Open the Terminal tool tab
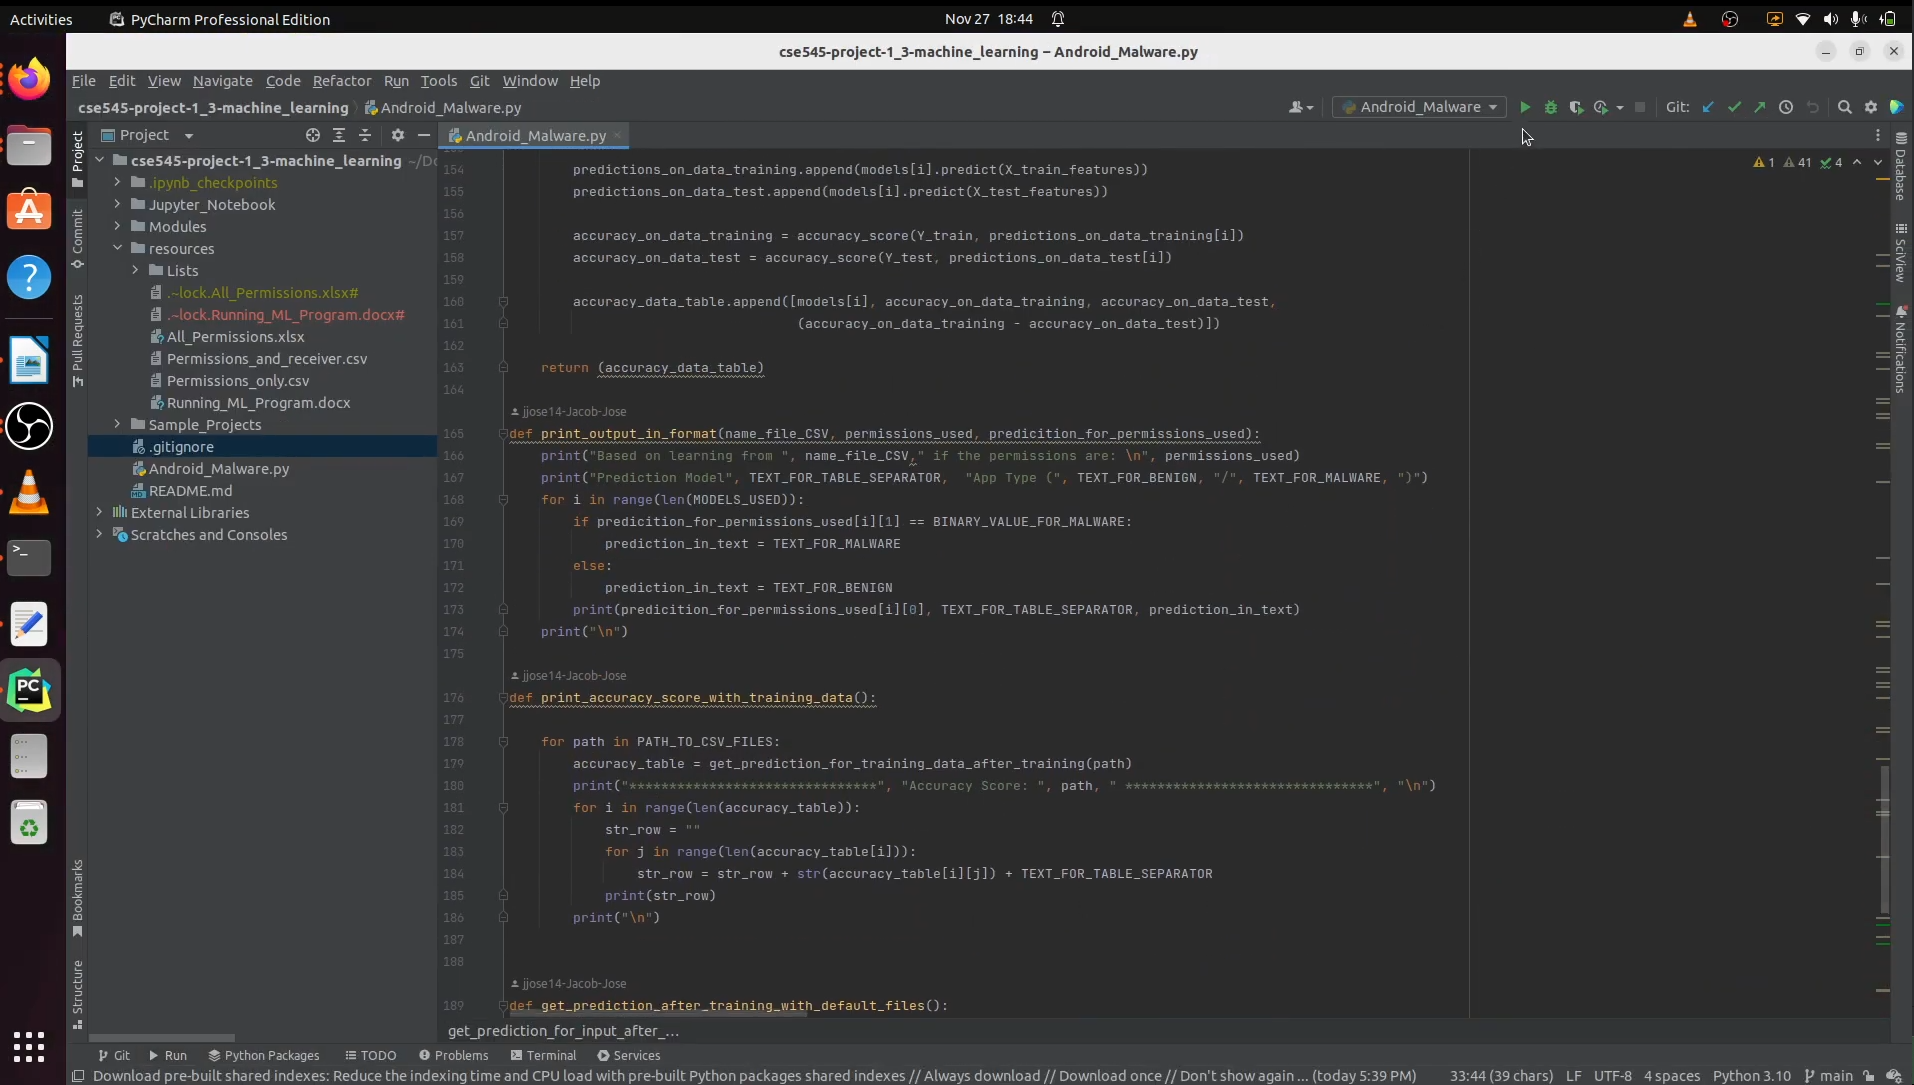The image size is (1914, 1085). [543, 1055]
